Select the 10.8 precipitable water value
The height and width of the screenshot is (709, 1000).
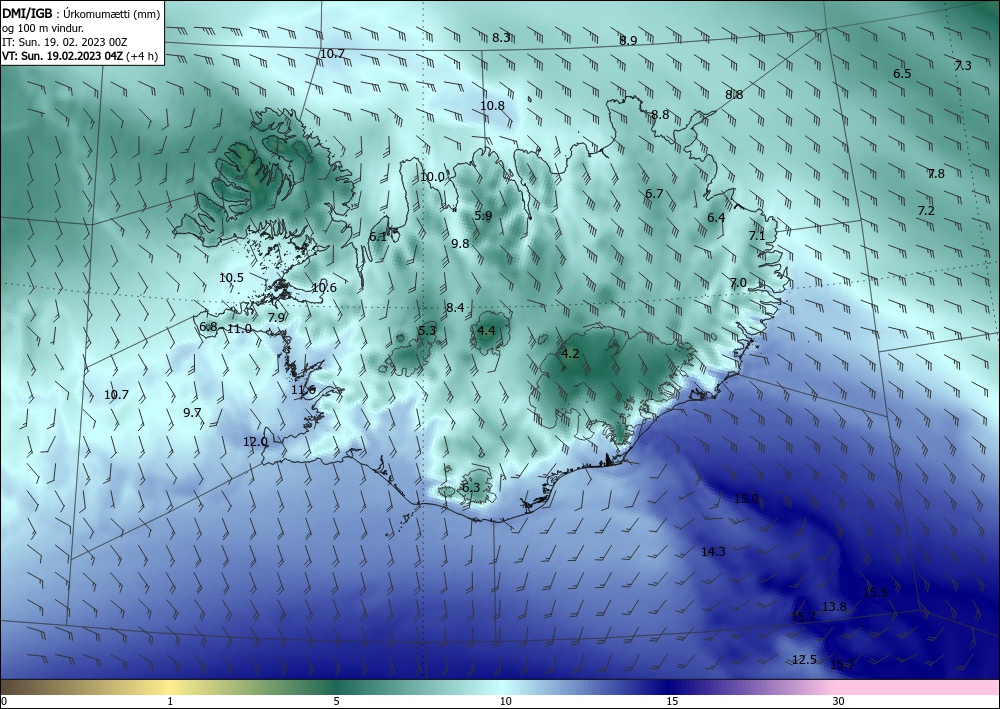[492, 106]
